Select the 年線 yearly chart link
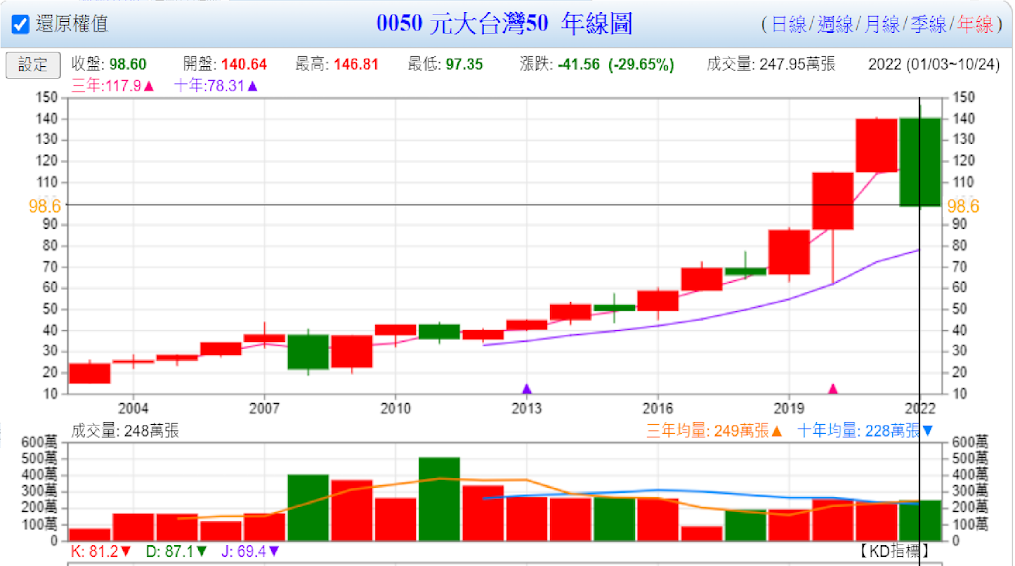 [x=975, y=25]
